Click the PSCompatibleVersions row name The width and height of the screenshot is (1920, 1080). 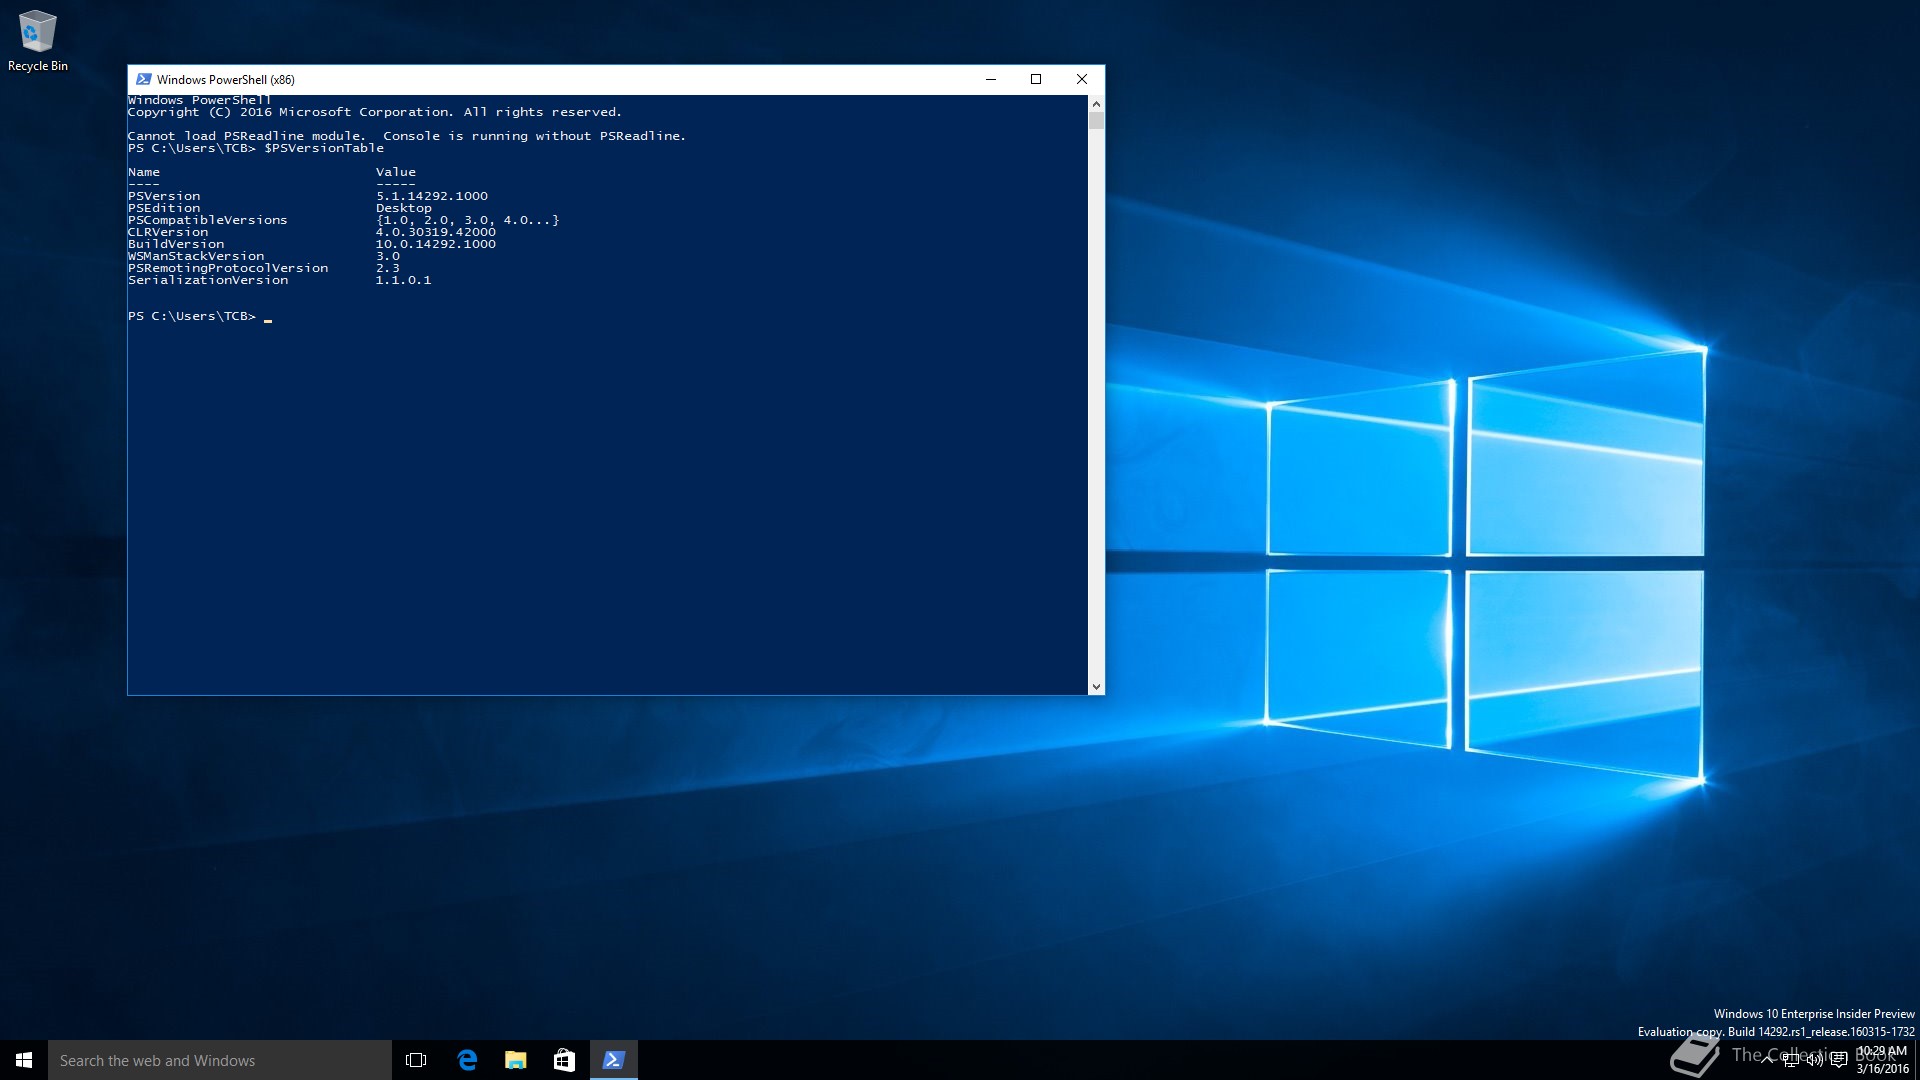click(208, 220)
